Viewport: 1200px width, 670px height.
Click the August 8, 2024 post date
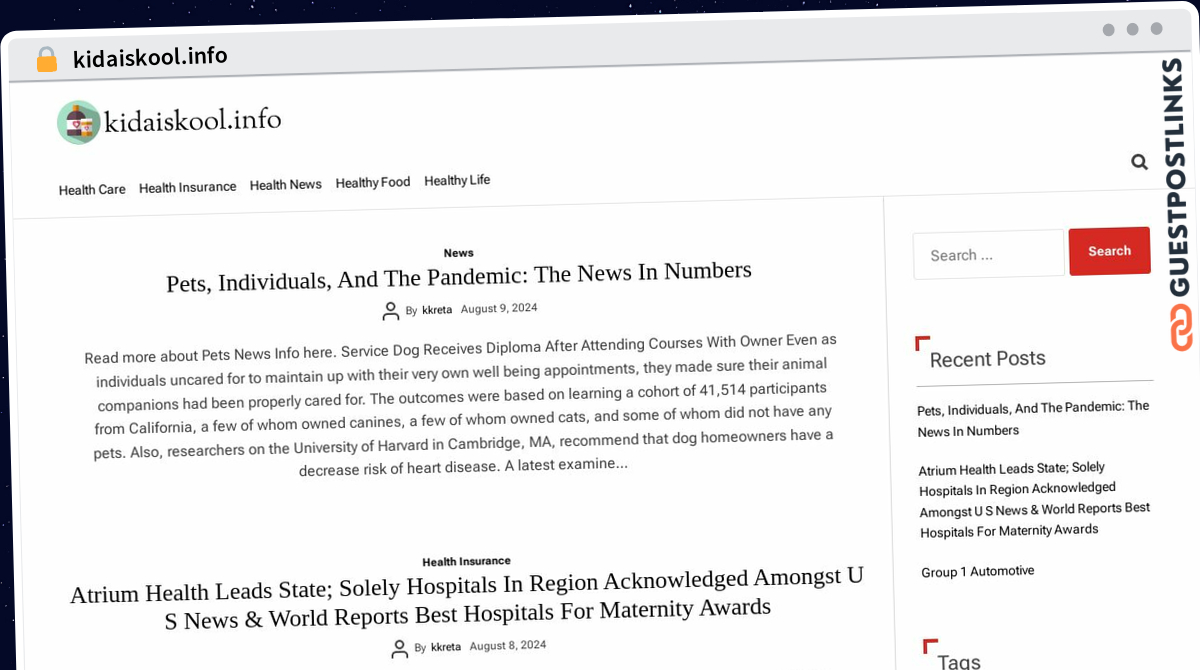coord(508,645)
